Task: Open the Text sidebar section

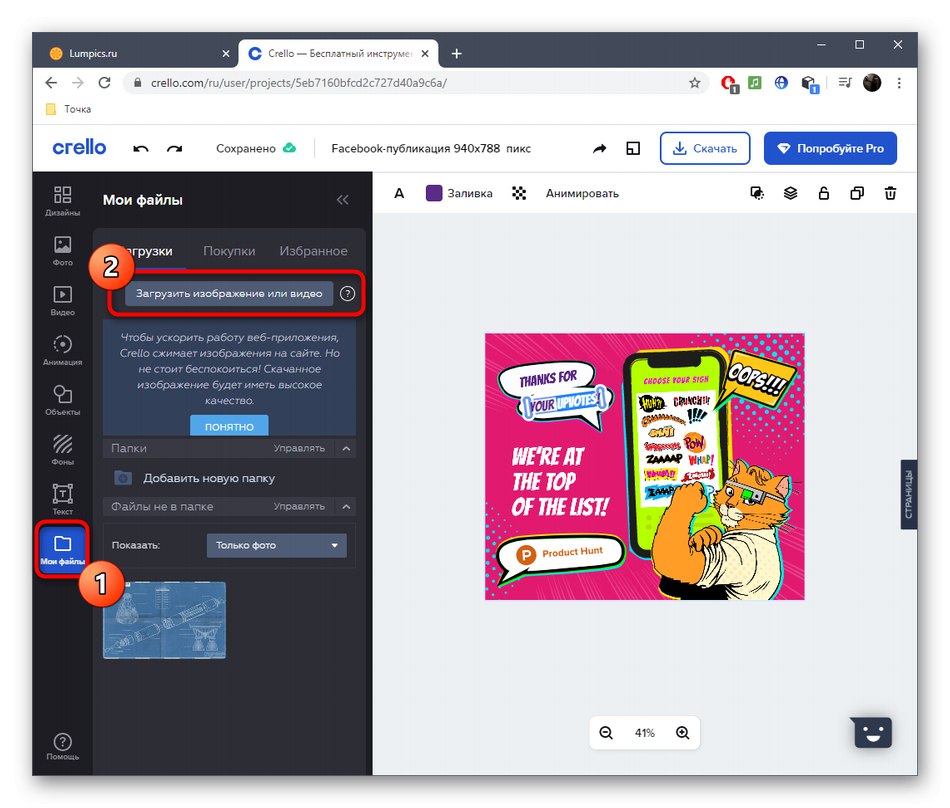Action: coord(62,500)
